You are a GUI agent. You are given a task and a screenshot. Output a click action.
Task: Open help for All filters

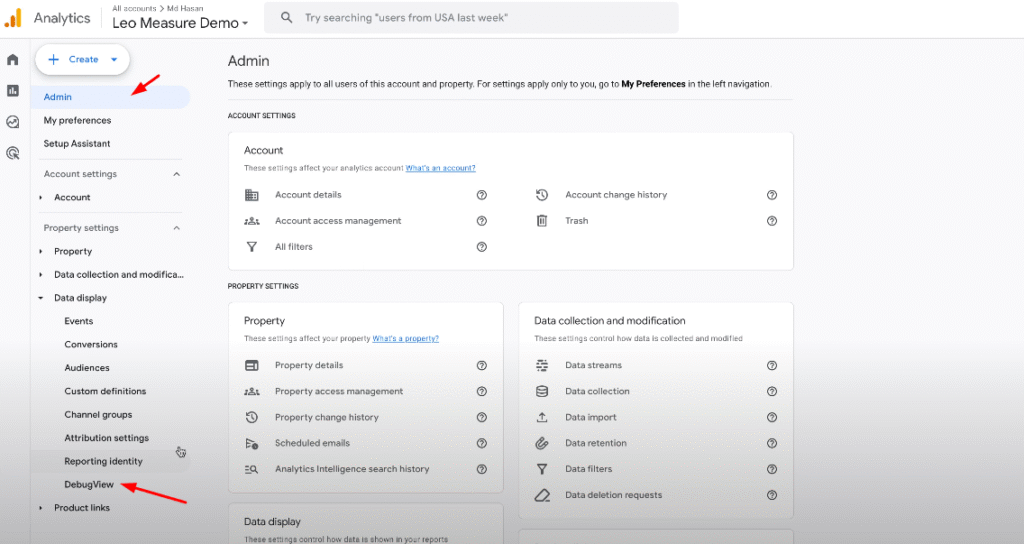coord(481,247)
